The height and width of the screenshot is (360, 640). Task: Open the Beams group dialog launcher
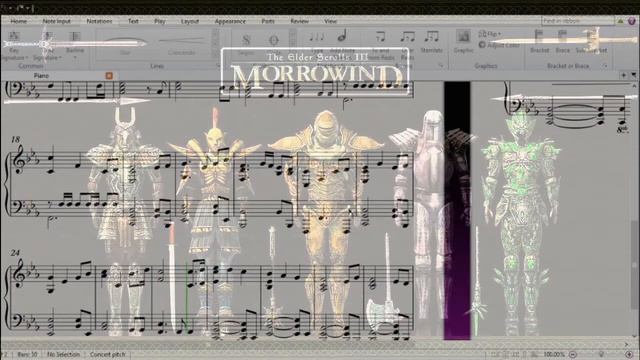point(440,65)
